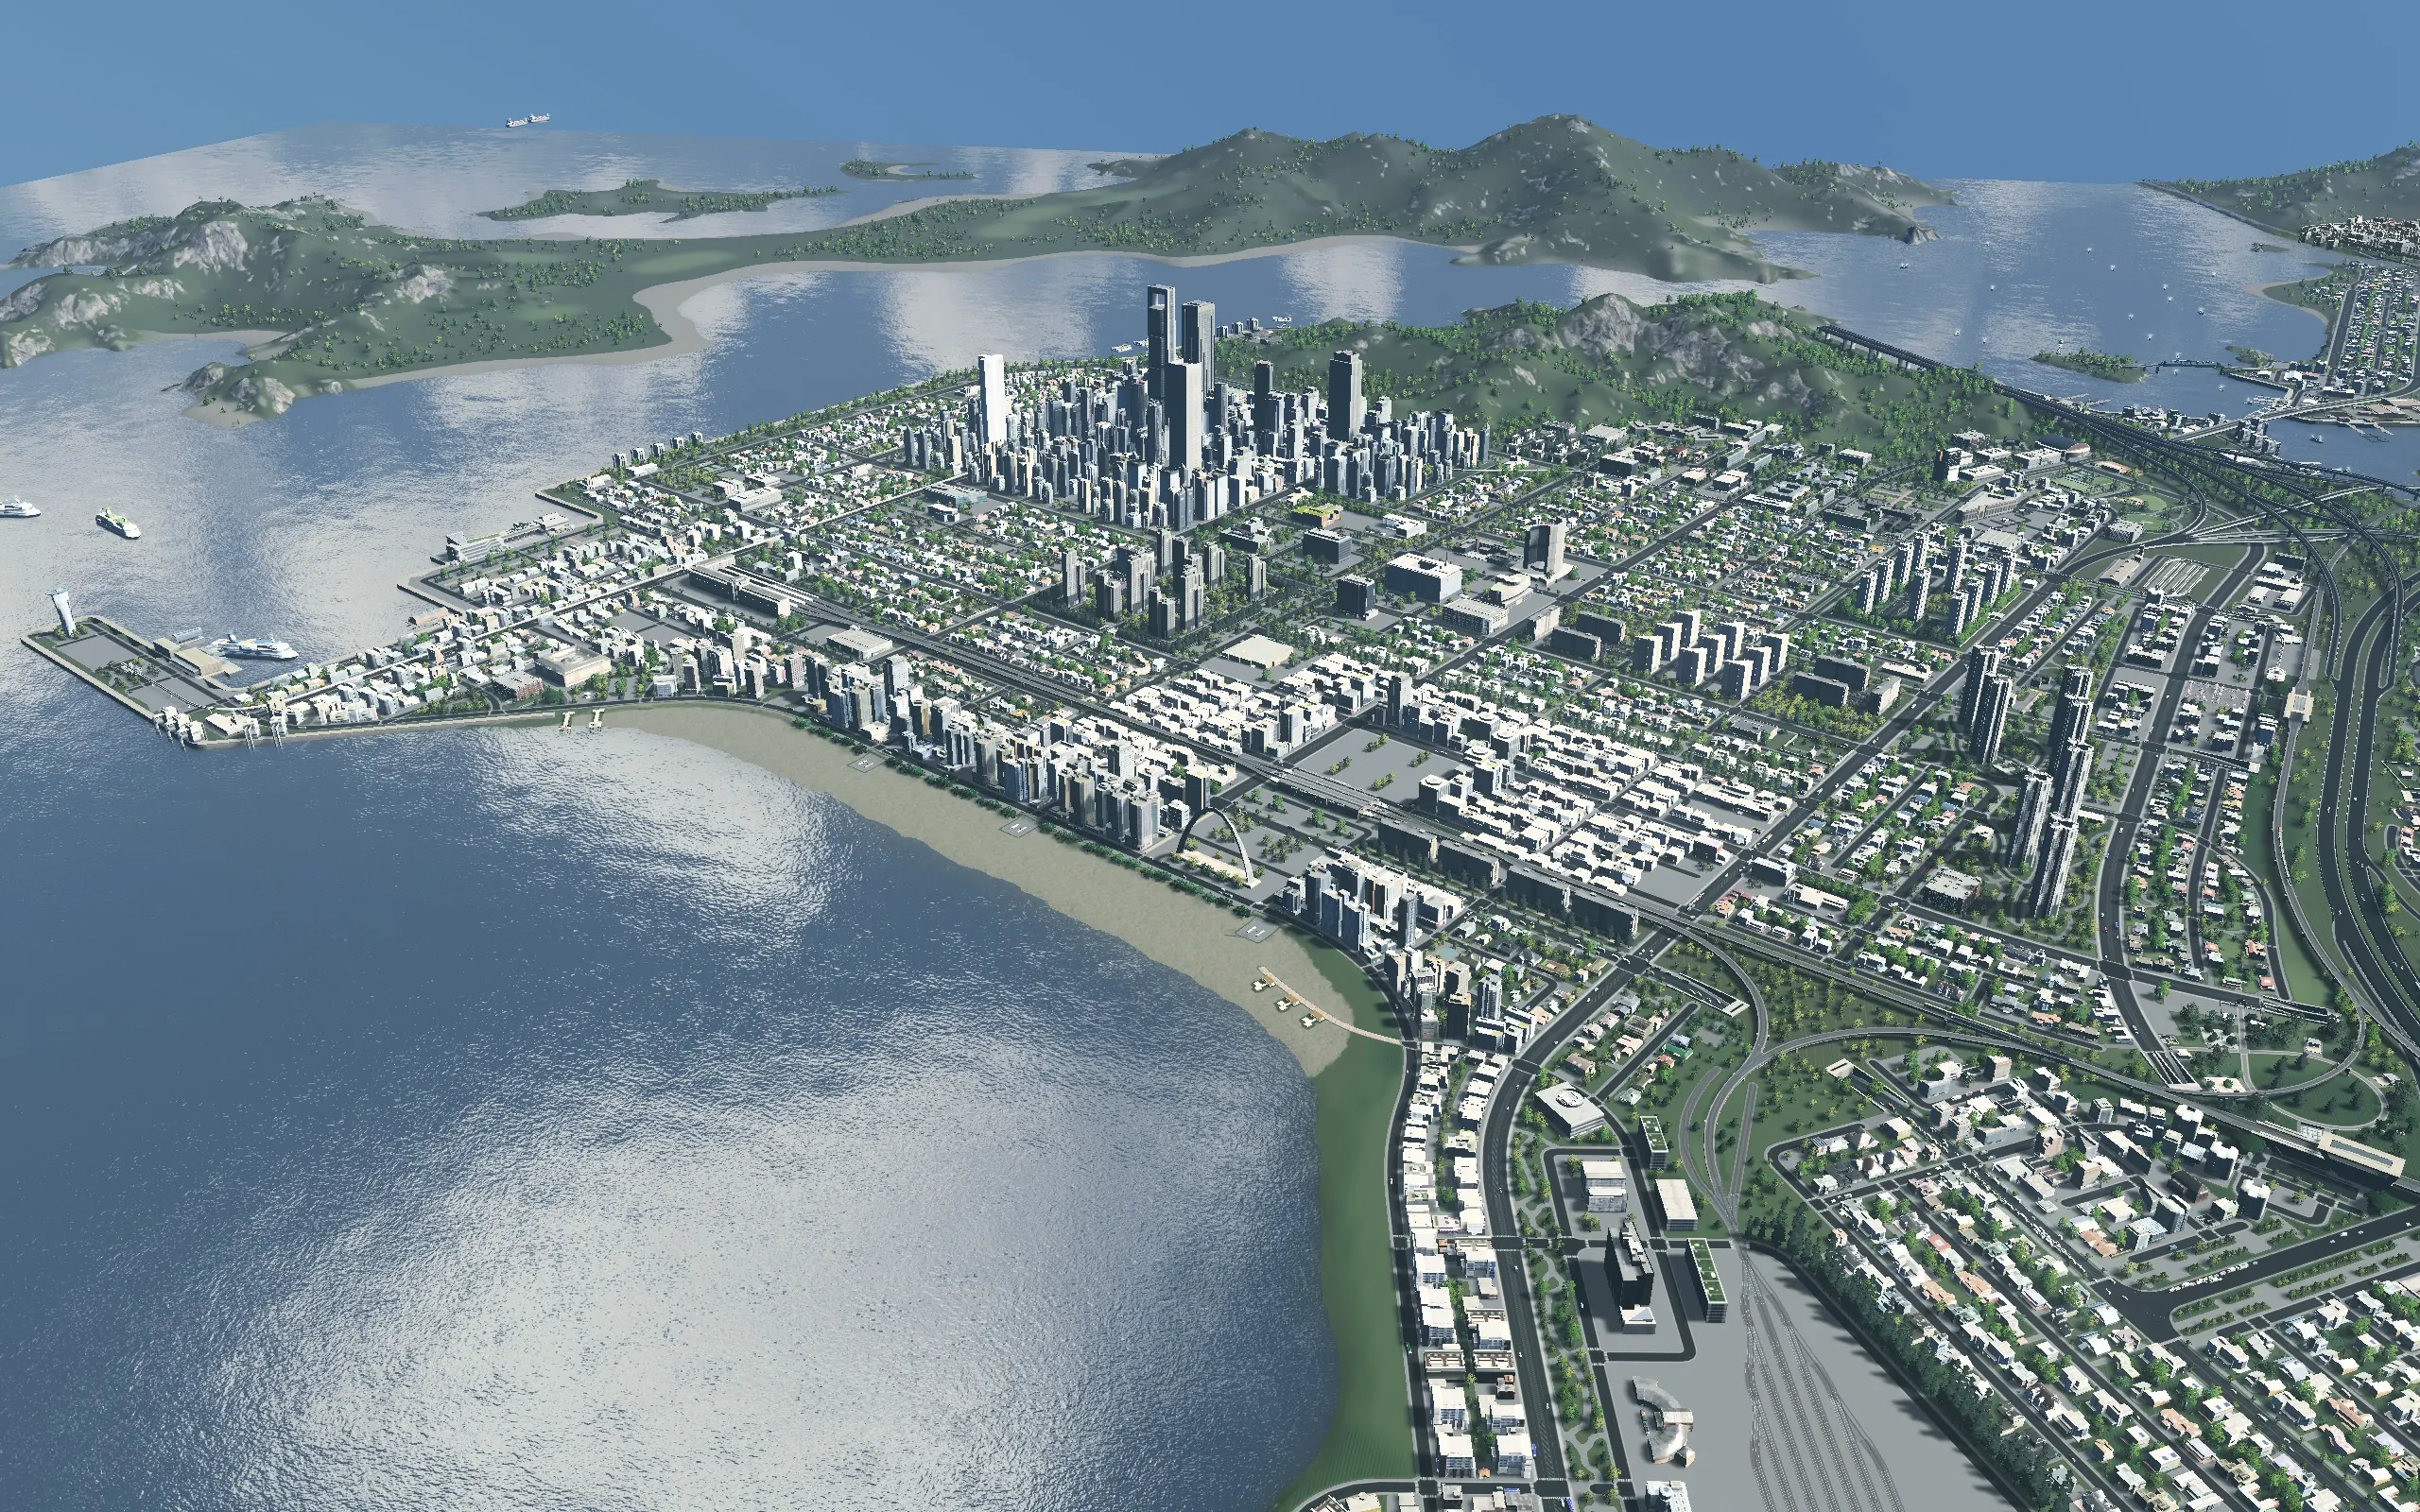Select the white ship at the far left edge

coord(18,508)
